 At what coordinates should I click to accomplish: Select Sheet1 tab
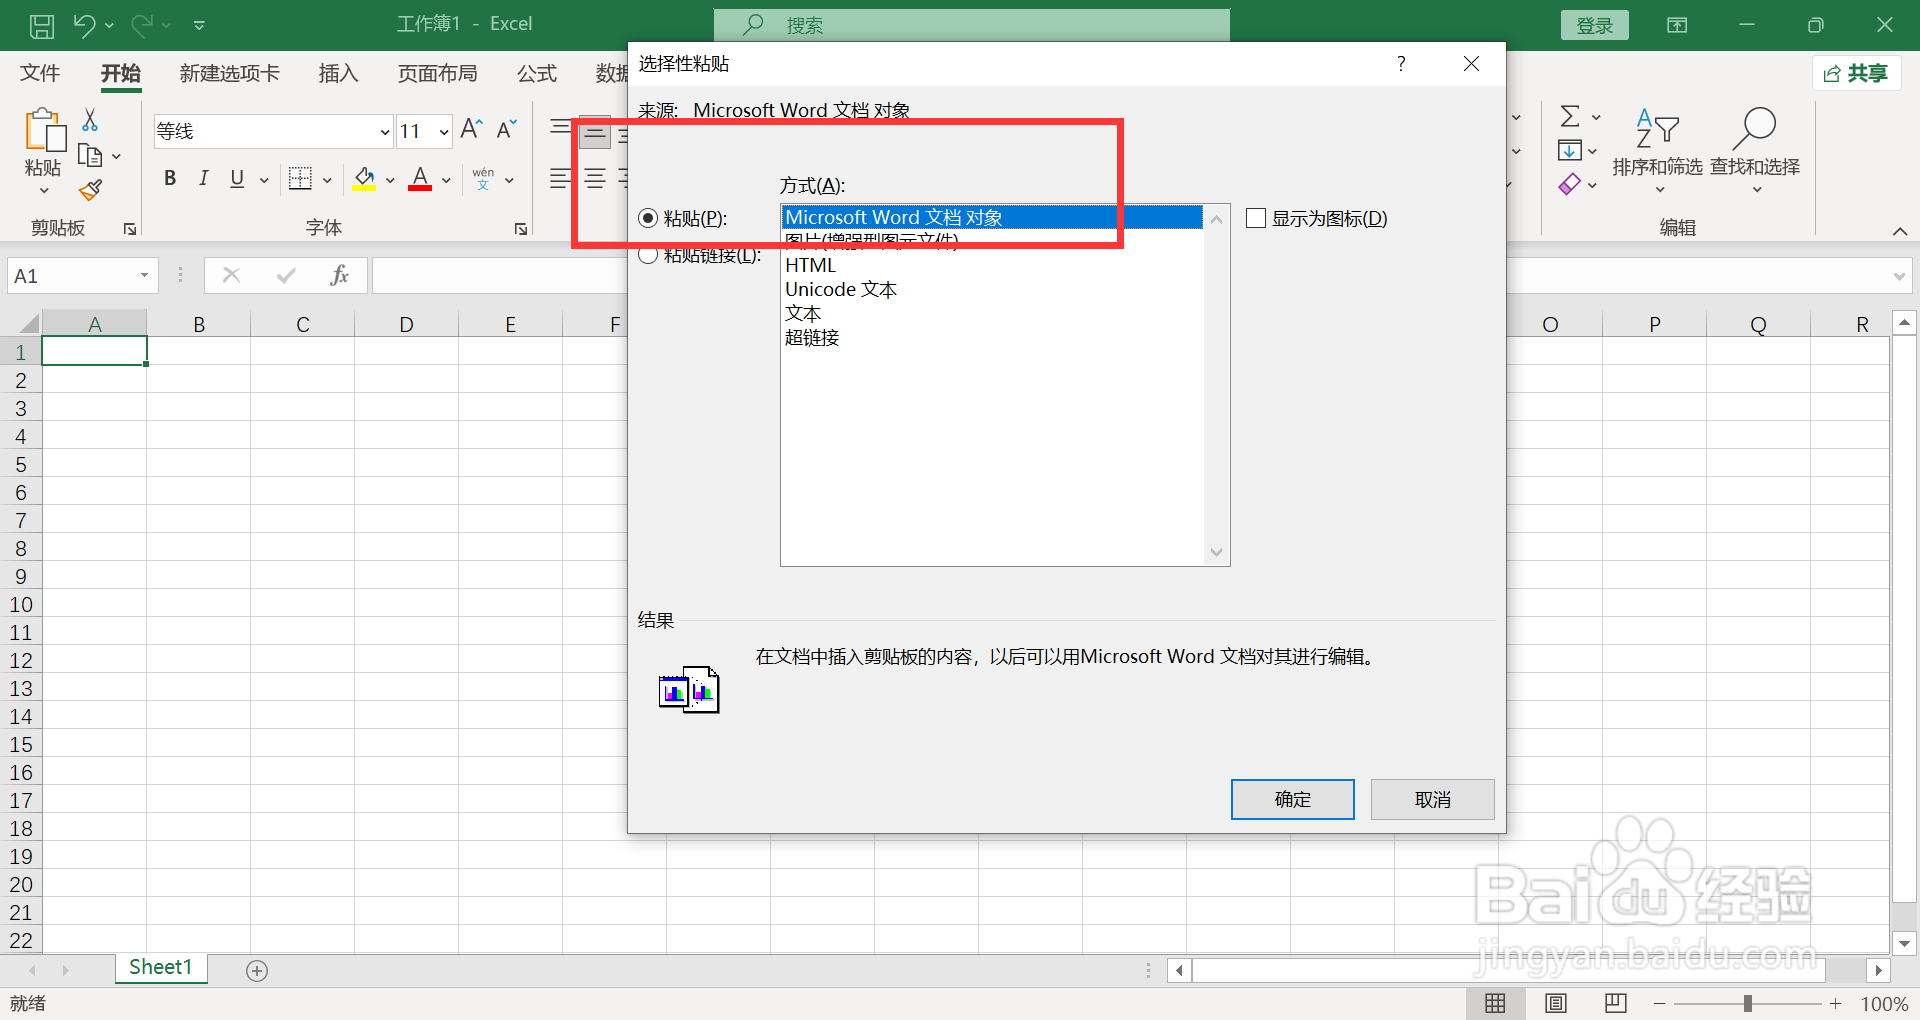pyautogui.click(x=161, y=967)
